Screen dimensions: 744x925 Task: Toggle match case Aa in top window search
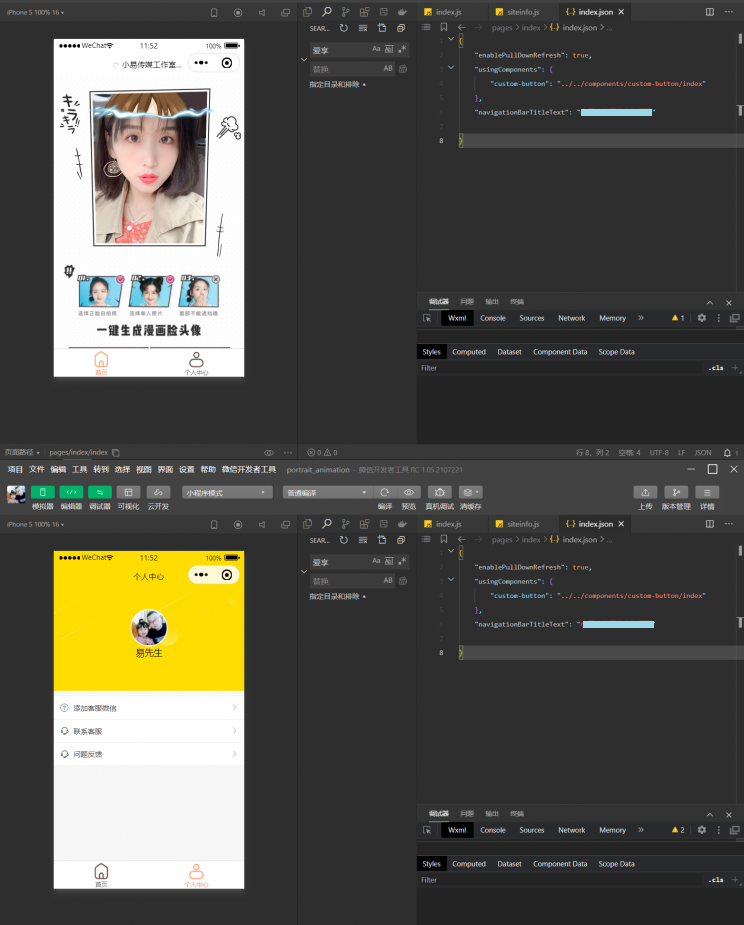[376, 49]
